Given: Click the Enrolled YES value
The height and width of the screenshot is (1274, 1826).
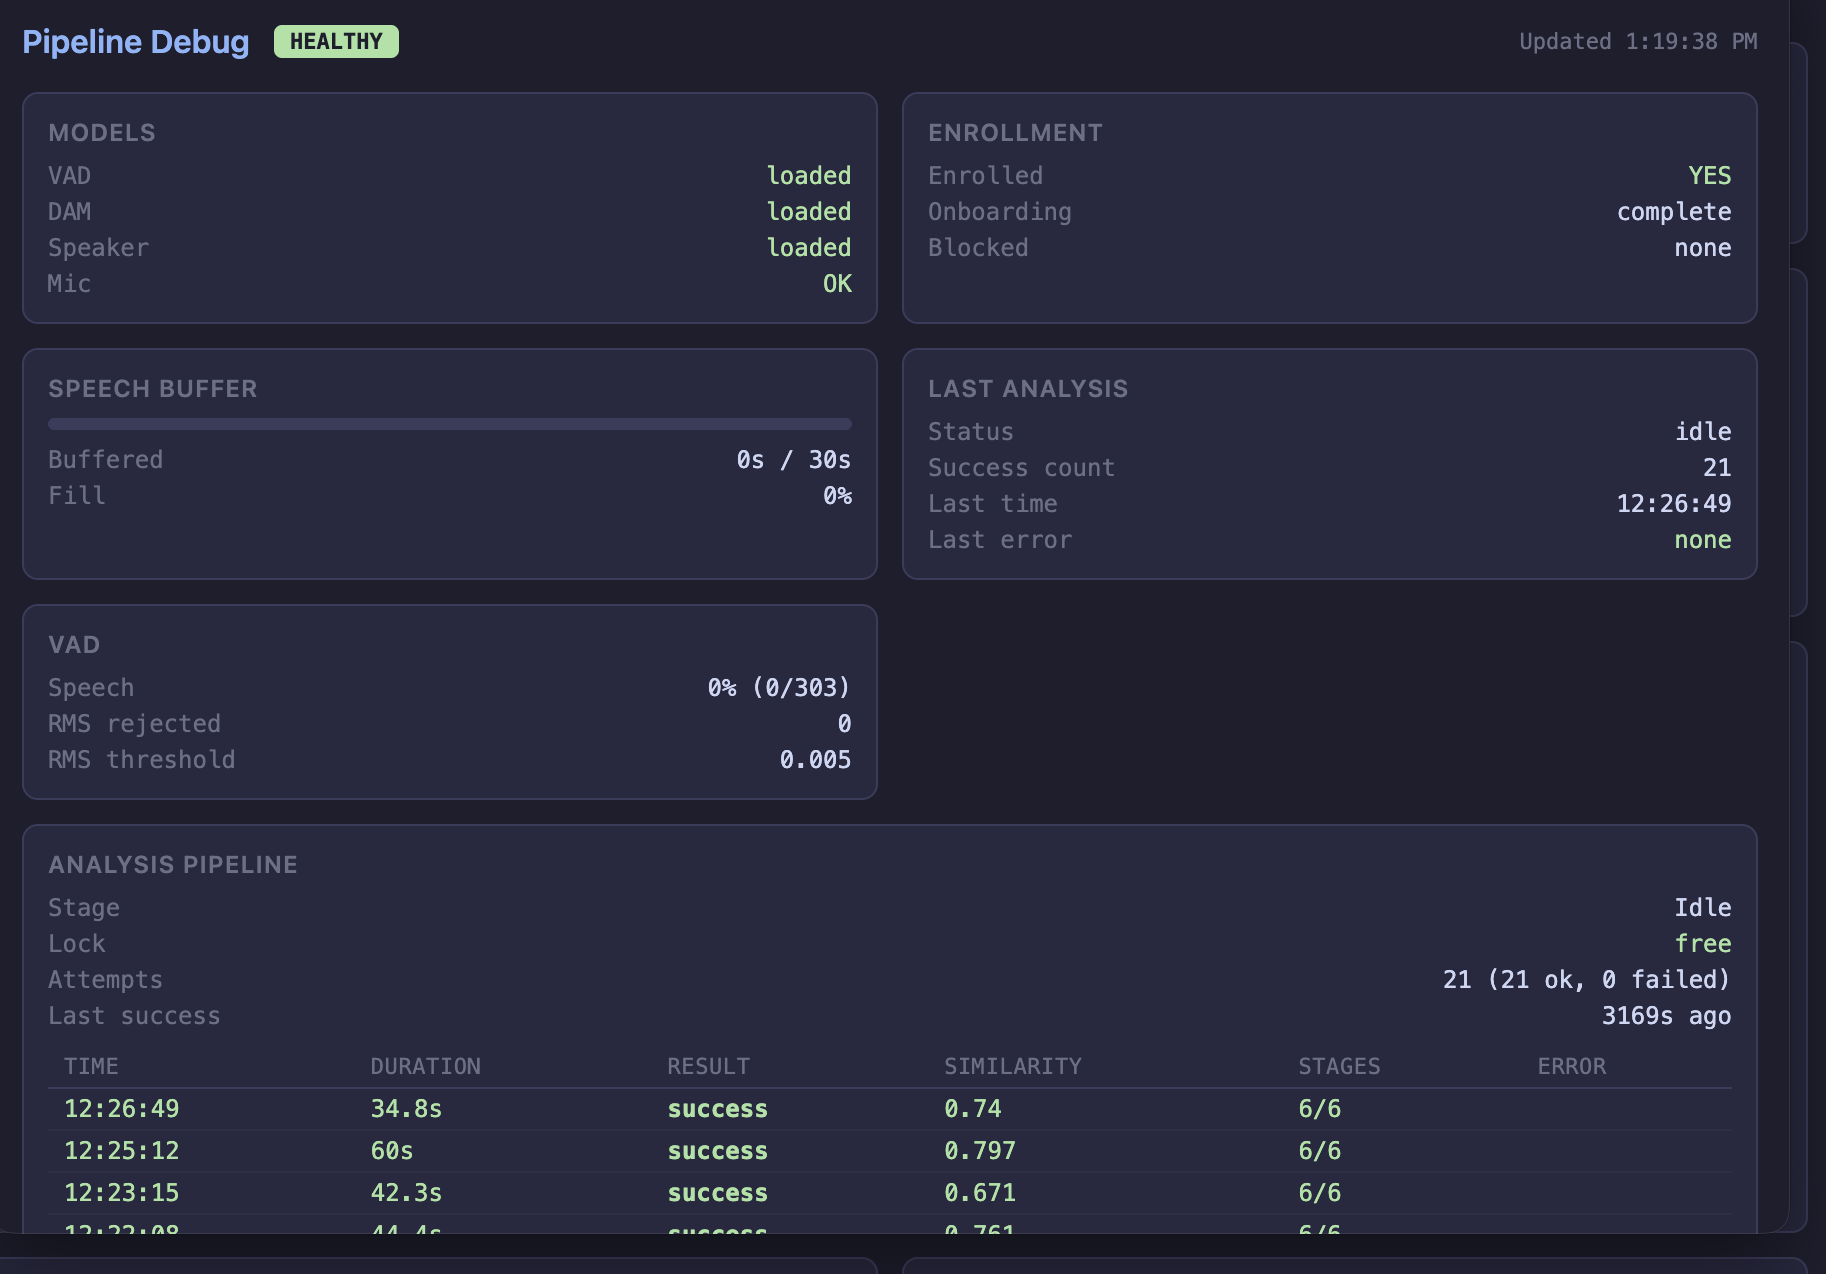Looking at the screenshot, I should pyautogui.click(x=1710, y=176).
